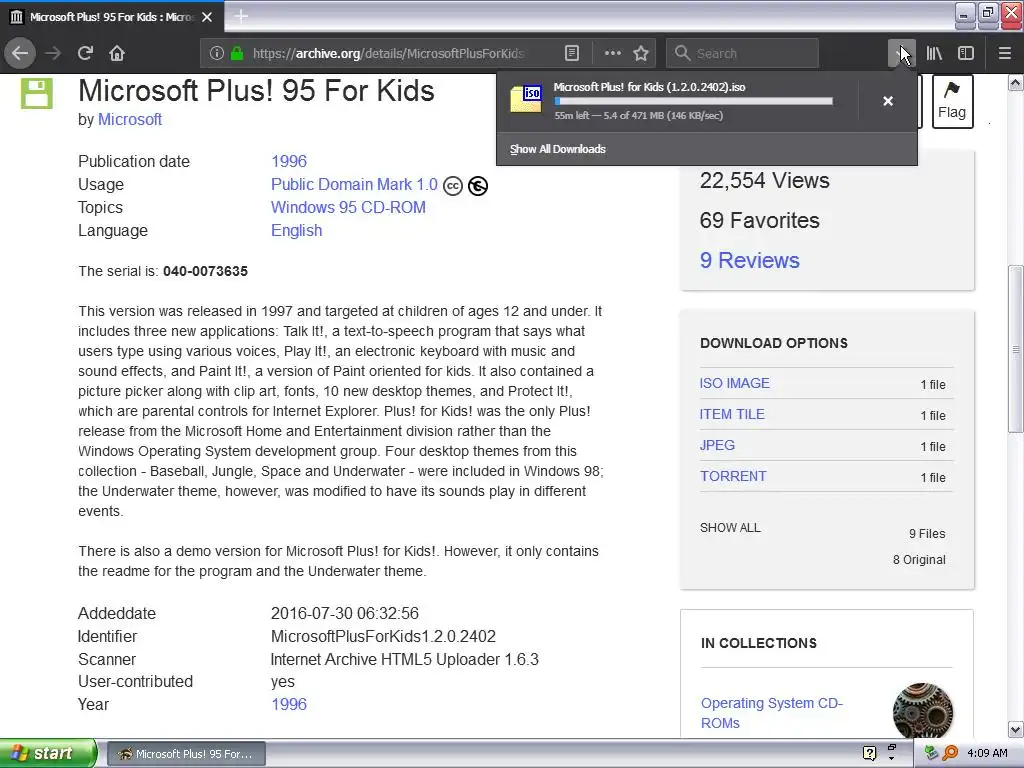Viewport: 1024px width, 768px height.
Task: Click the page scrollbar down arrow
Action: coord(1016,729)
